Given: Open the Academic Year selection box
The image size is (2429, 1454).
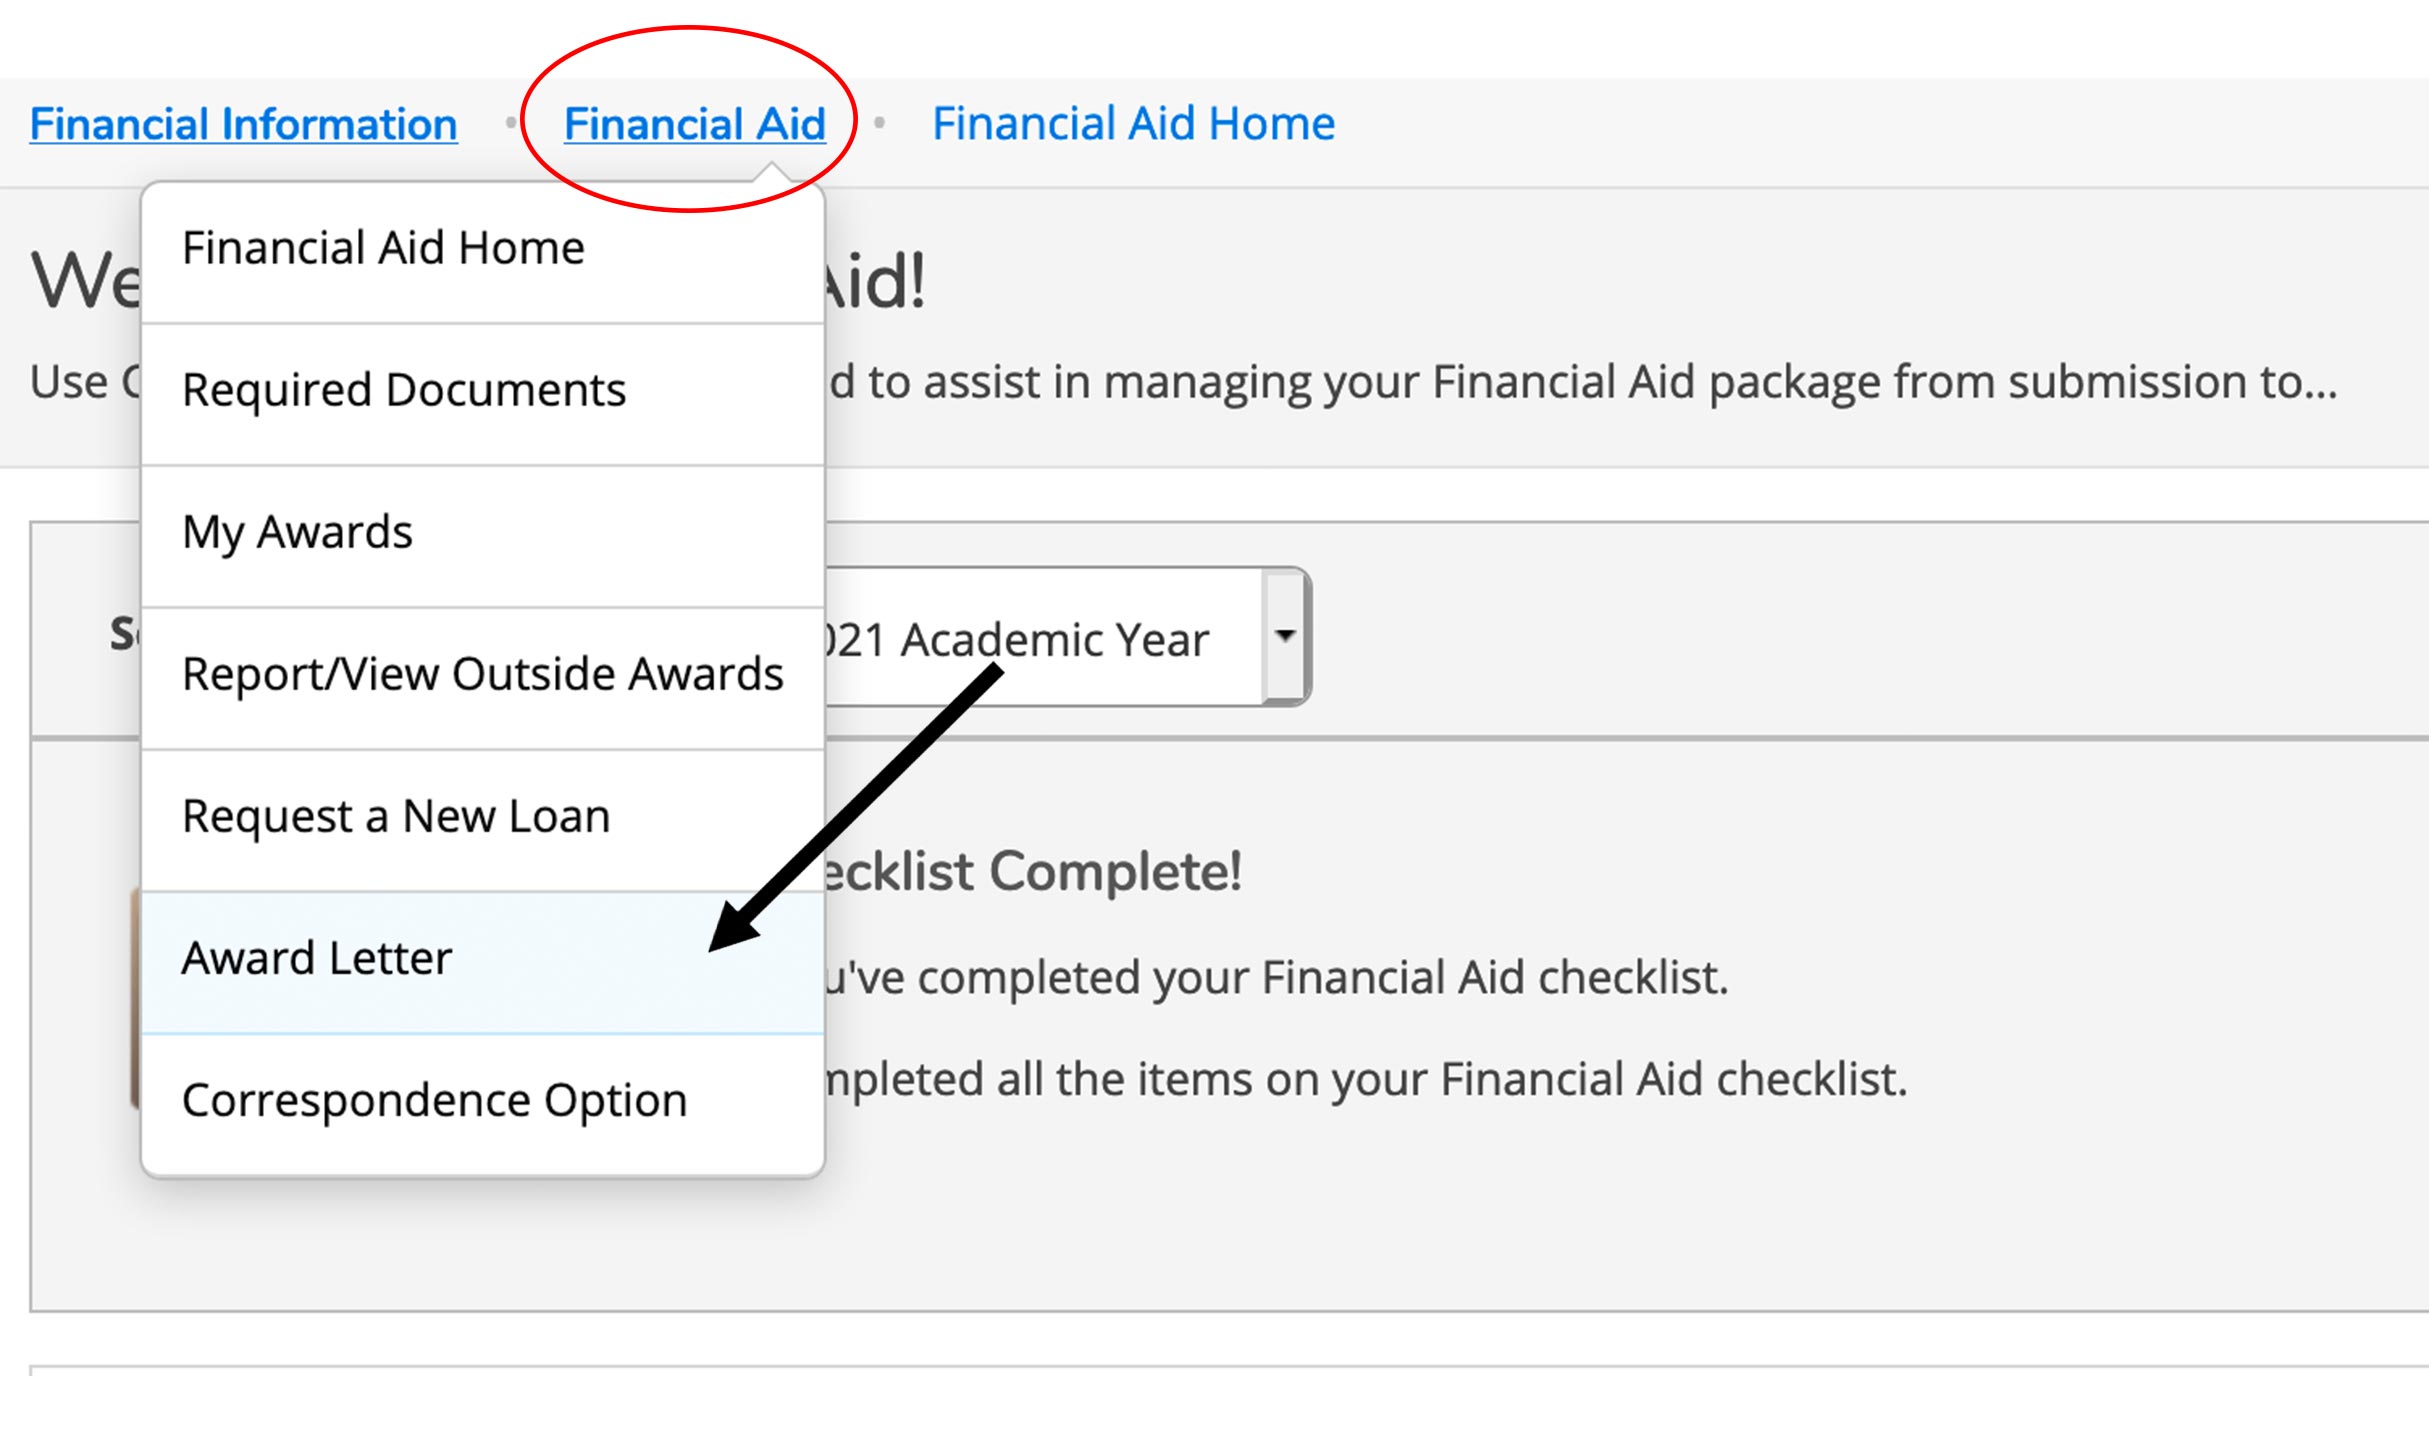Looking at the screenshot, I should (x=1040, y=639).
